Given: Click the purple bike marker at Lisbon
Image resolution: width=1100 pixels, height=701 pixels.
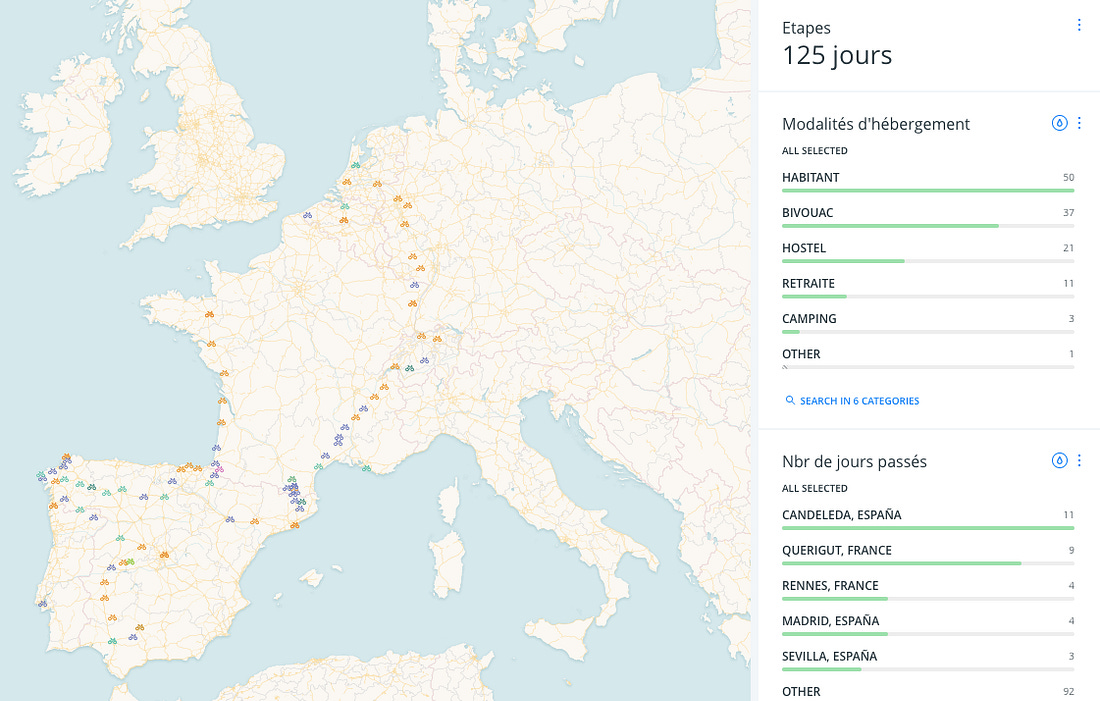Looking at the screenshot, I should click(x=43, y=603).
